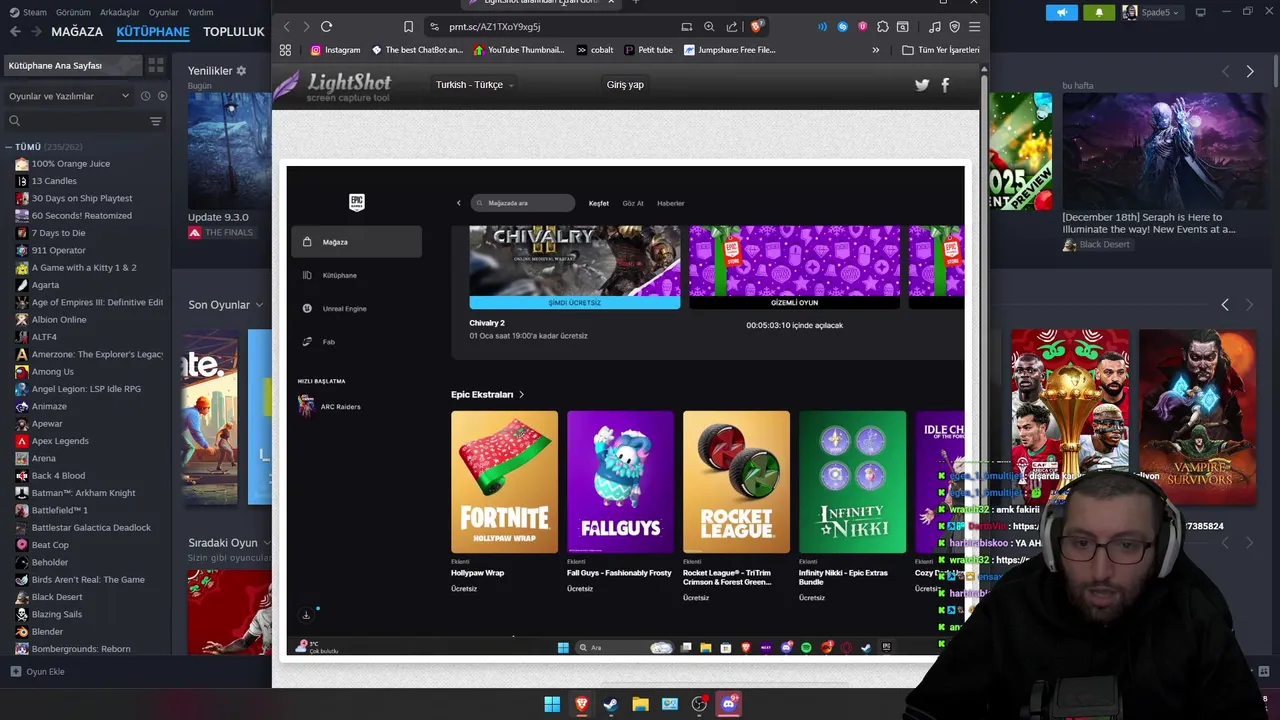Expand the Sıradaki Oyun dropdown chevron
This screenshot has width=1280, height=720.
267,543
